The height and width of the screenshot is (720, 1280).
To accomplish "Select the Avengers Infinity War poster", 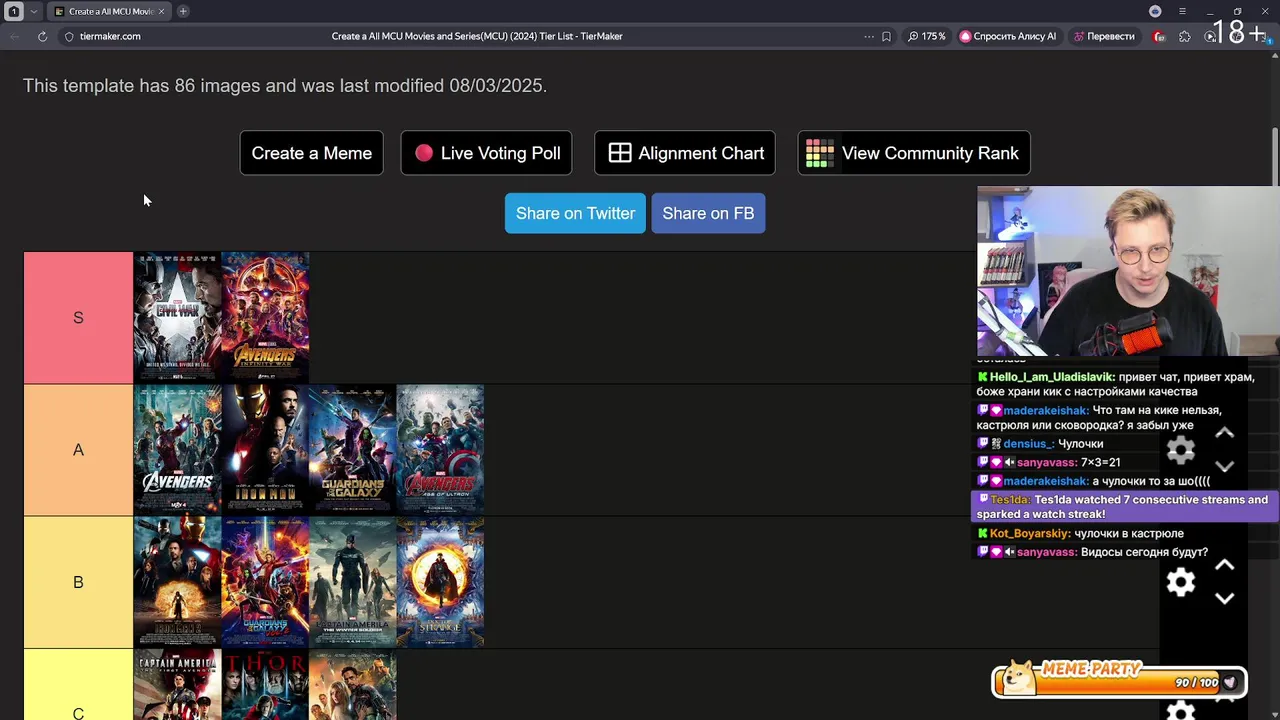I will 265,317.
